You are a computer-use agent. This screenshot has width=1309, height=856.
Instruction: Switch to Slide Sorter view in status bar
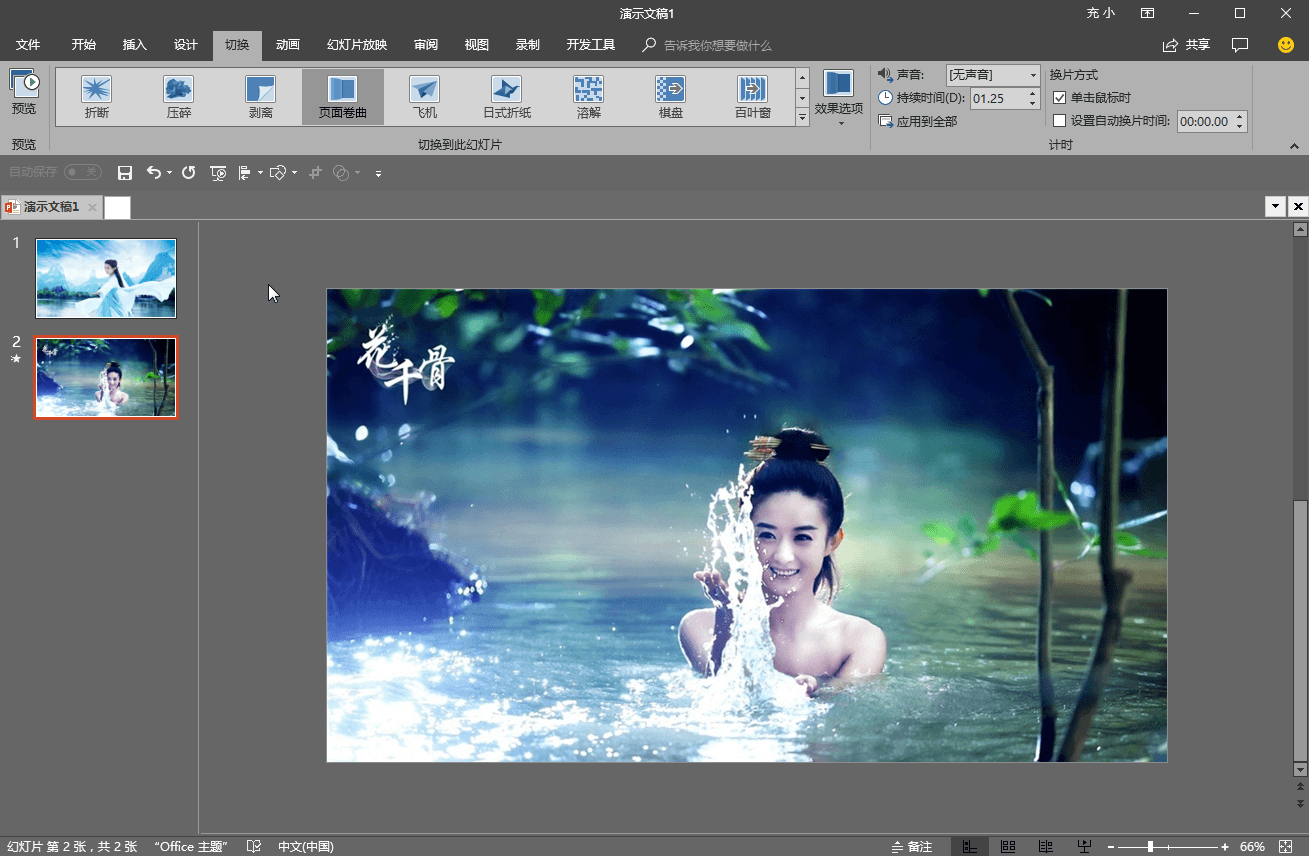pyautogui.click(x=1008, y=847)
